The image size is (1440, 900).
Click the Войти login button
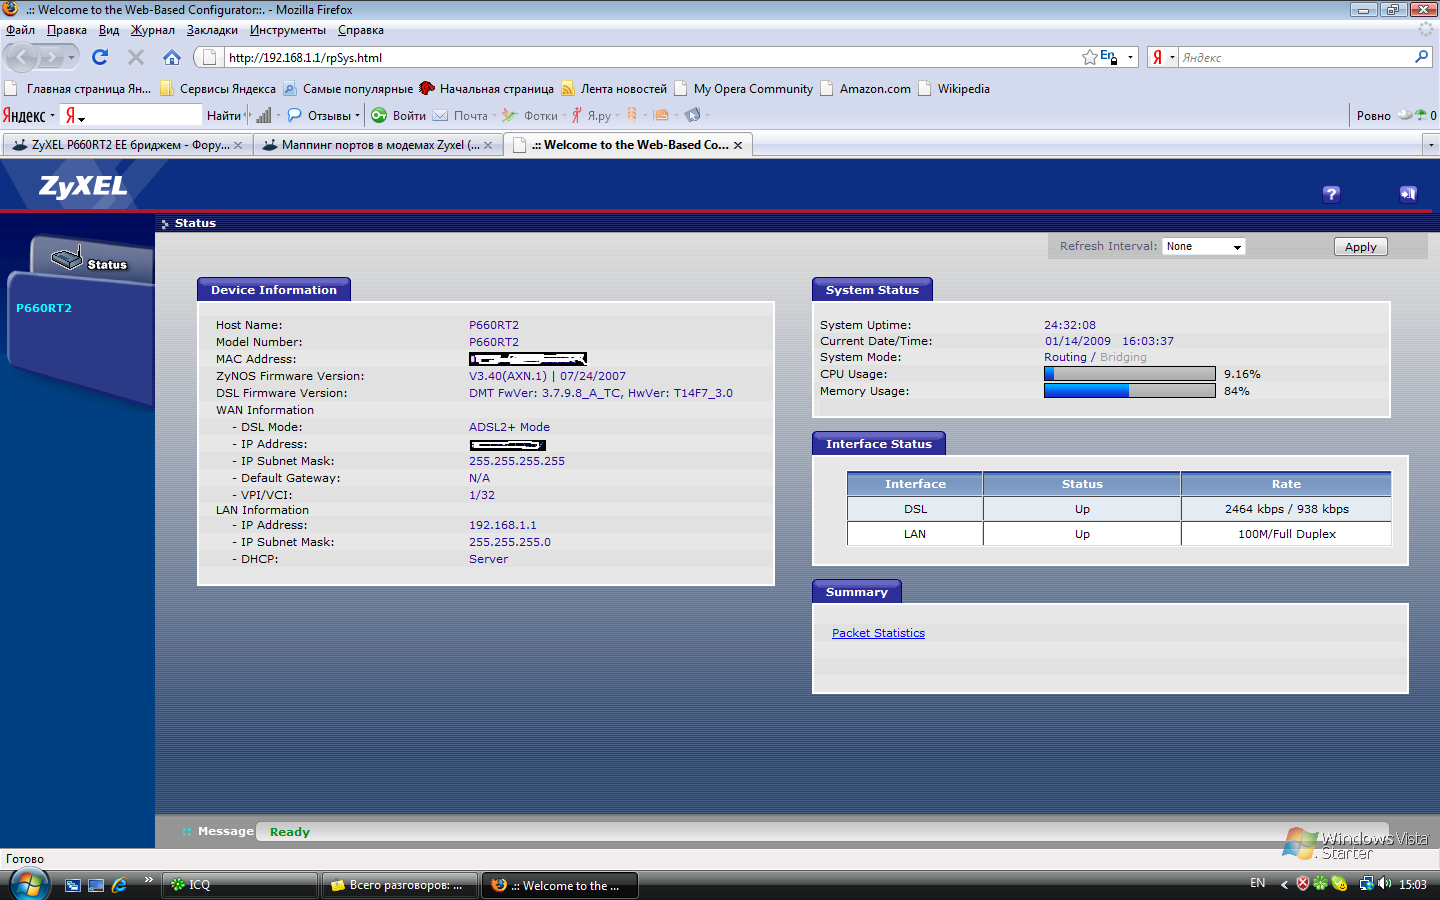(399, 115)
